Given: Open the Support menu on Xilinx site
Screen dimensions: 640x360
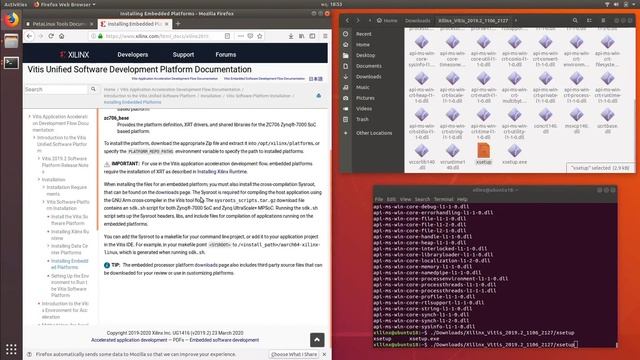Looking at the screenshot, I should coord(183,54).
